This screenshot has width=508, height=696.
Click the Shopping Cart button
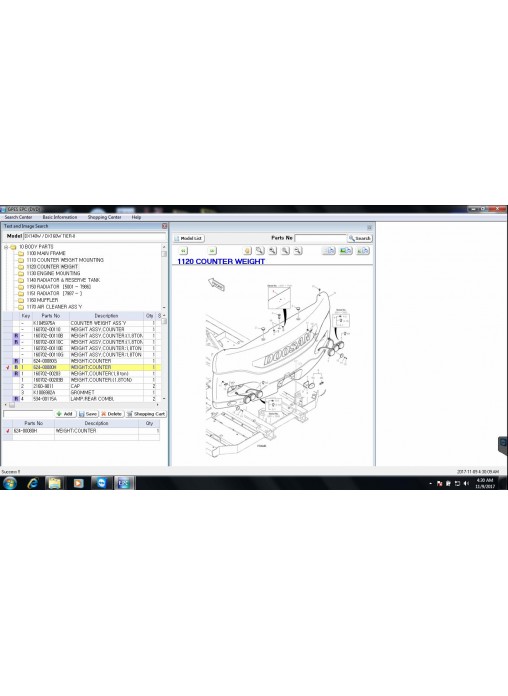(146, 414)
